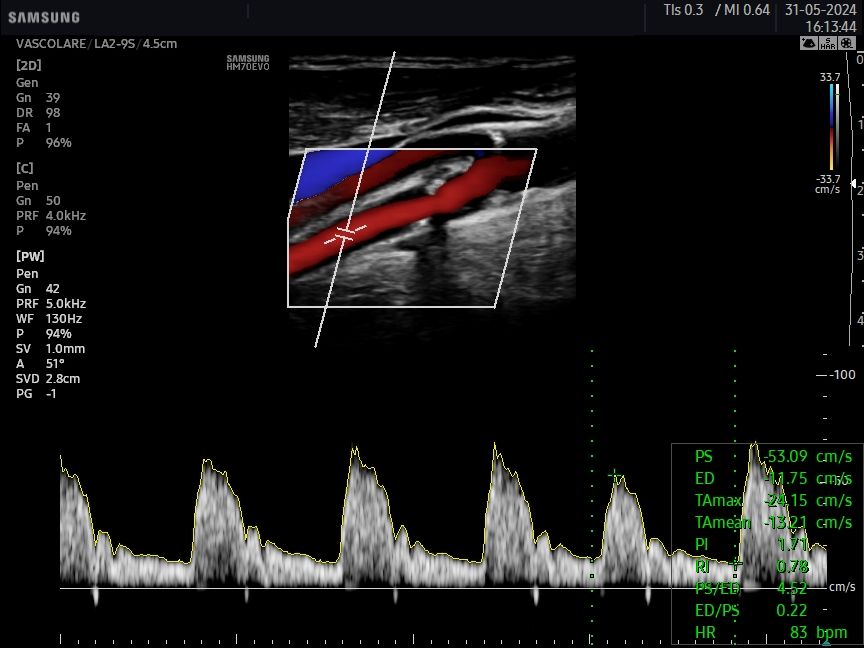Click the cine film reel icon
This screenshot has width=864, height=648.
[846, 43]
